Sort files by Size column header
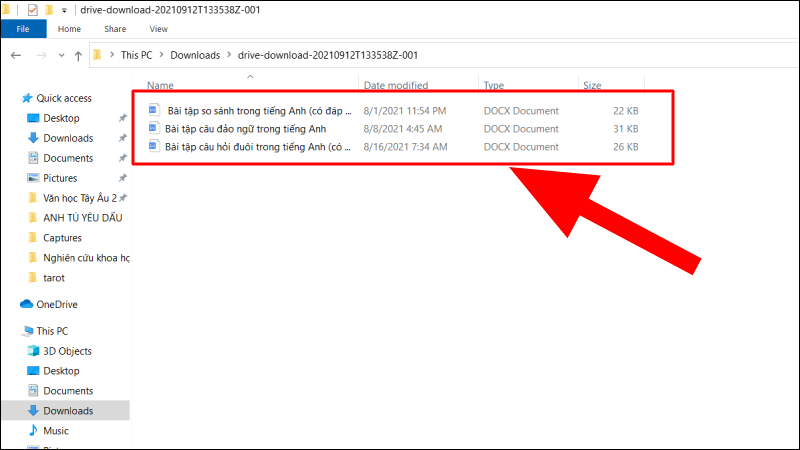The image size is (800, 450). [592, 85]
